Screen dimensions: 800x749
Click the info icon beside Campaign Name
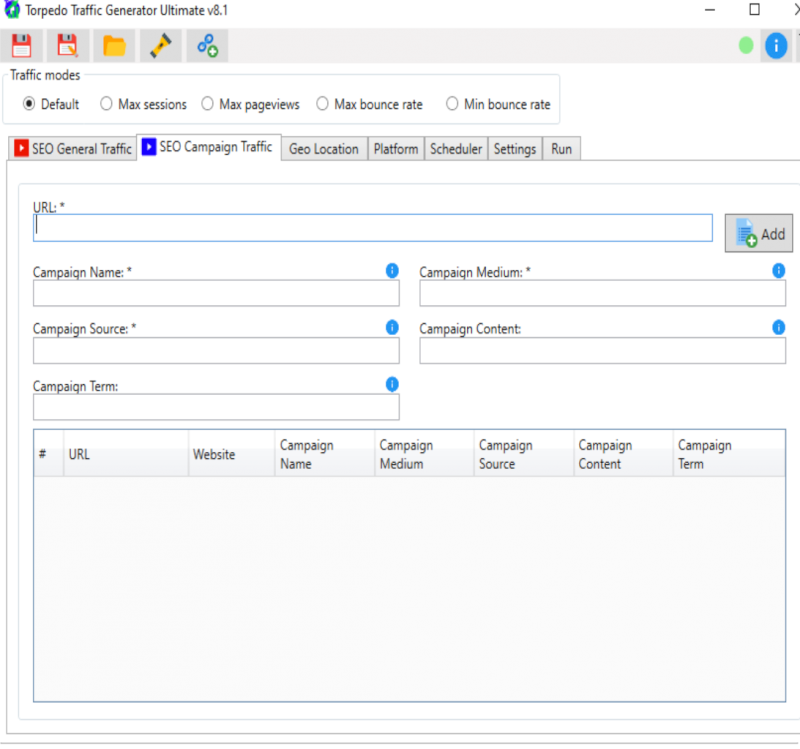tap(392, 270)
